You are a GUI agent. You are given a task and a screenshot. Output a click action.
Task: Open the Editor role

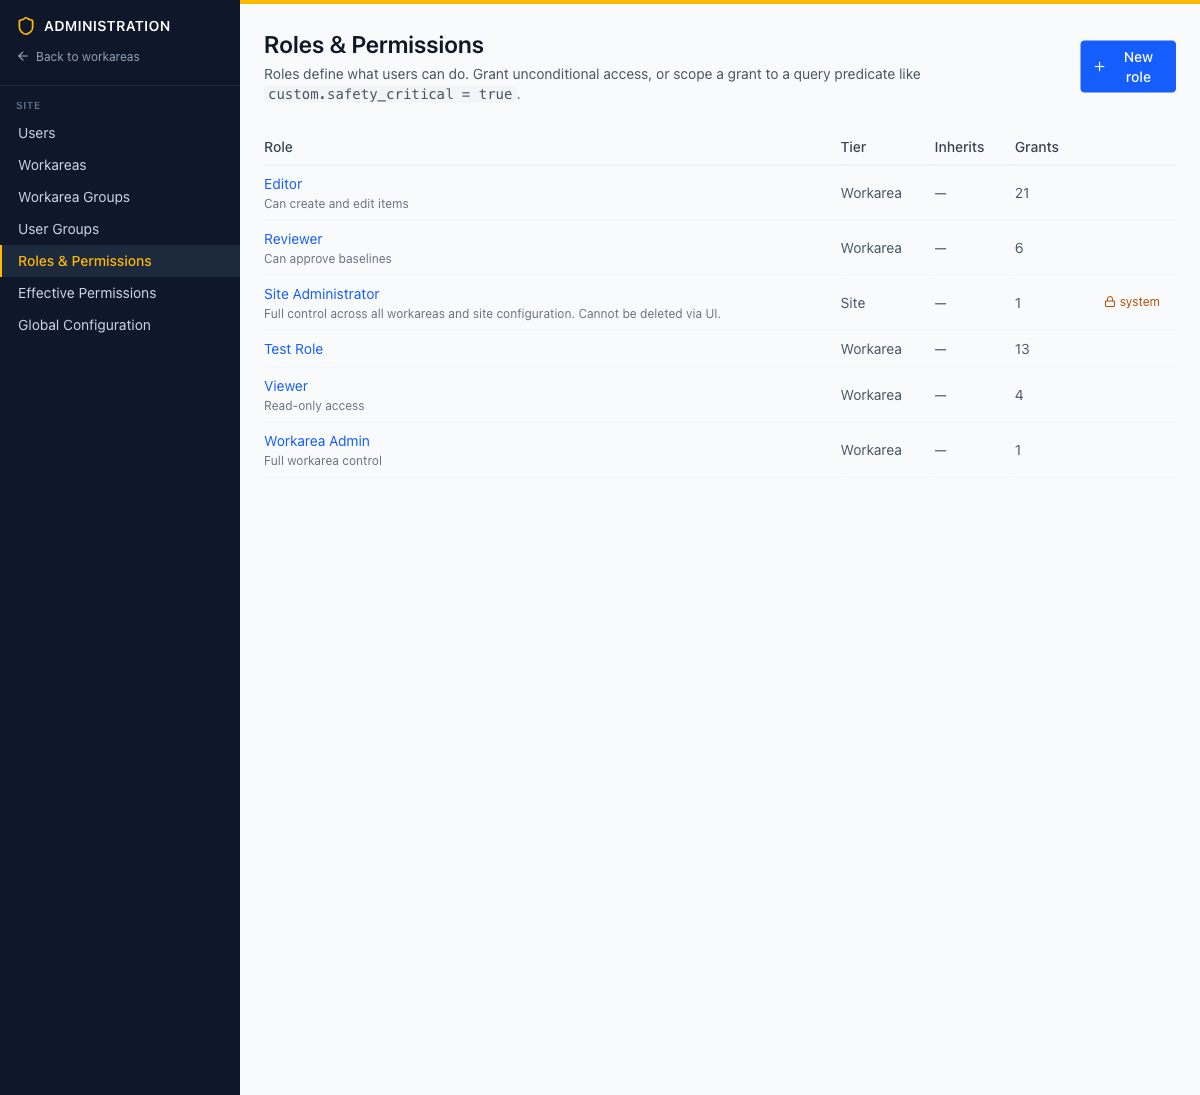coord(283,184)
